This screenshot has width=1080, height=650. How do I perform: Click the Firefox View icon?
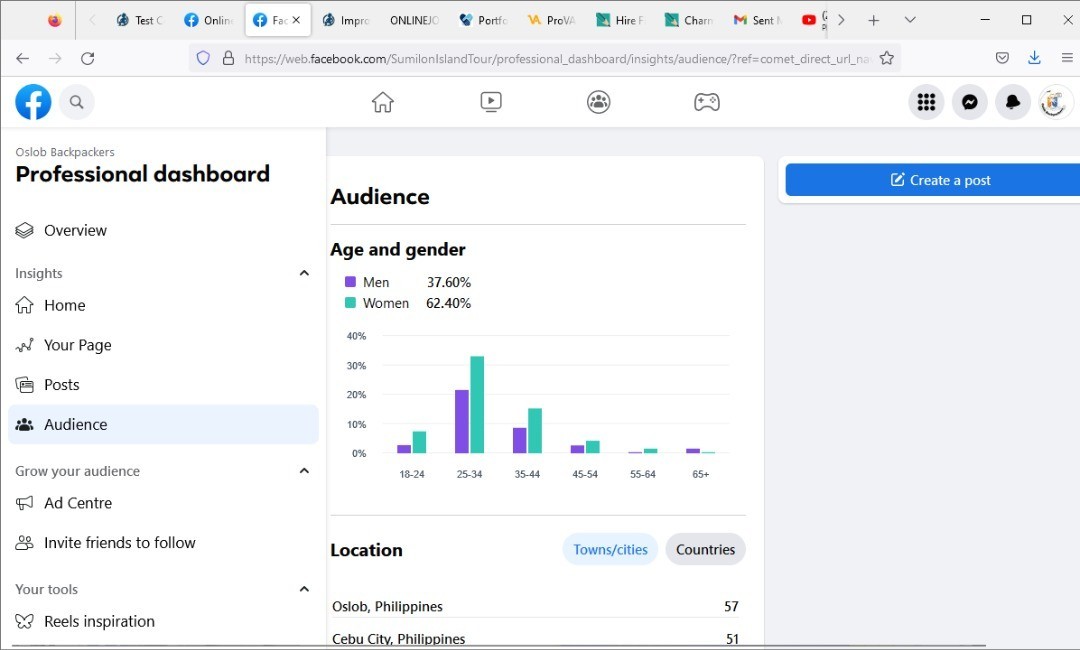[x=54, y=20]
